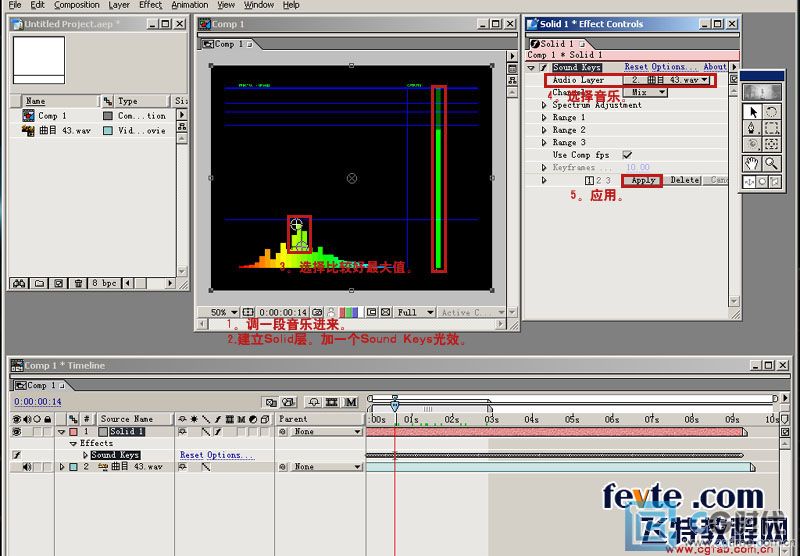The height and width of the screenshot is (556, 800).
Task: Click the Comp 1 tab in the Timeline window
Action: click(40, 385)
